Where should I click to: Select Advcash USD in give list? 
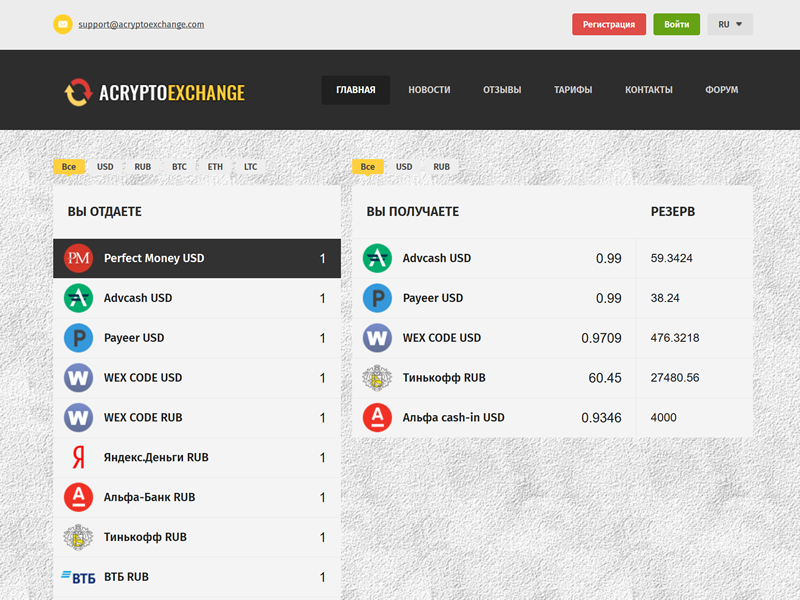[x=197, y=298]
